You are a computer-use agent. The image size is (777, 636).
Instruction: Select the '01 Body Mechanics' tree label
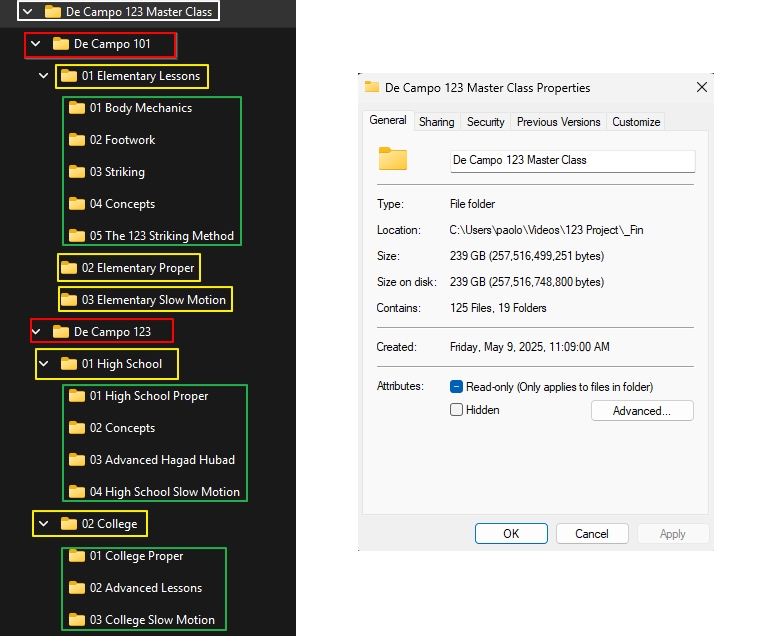[x=141, y=108]
